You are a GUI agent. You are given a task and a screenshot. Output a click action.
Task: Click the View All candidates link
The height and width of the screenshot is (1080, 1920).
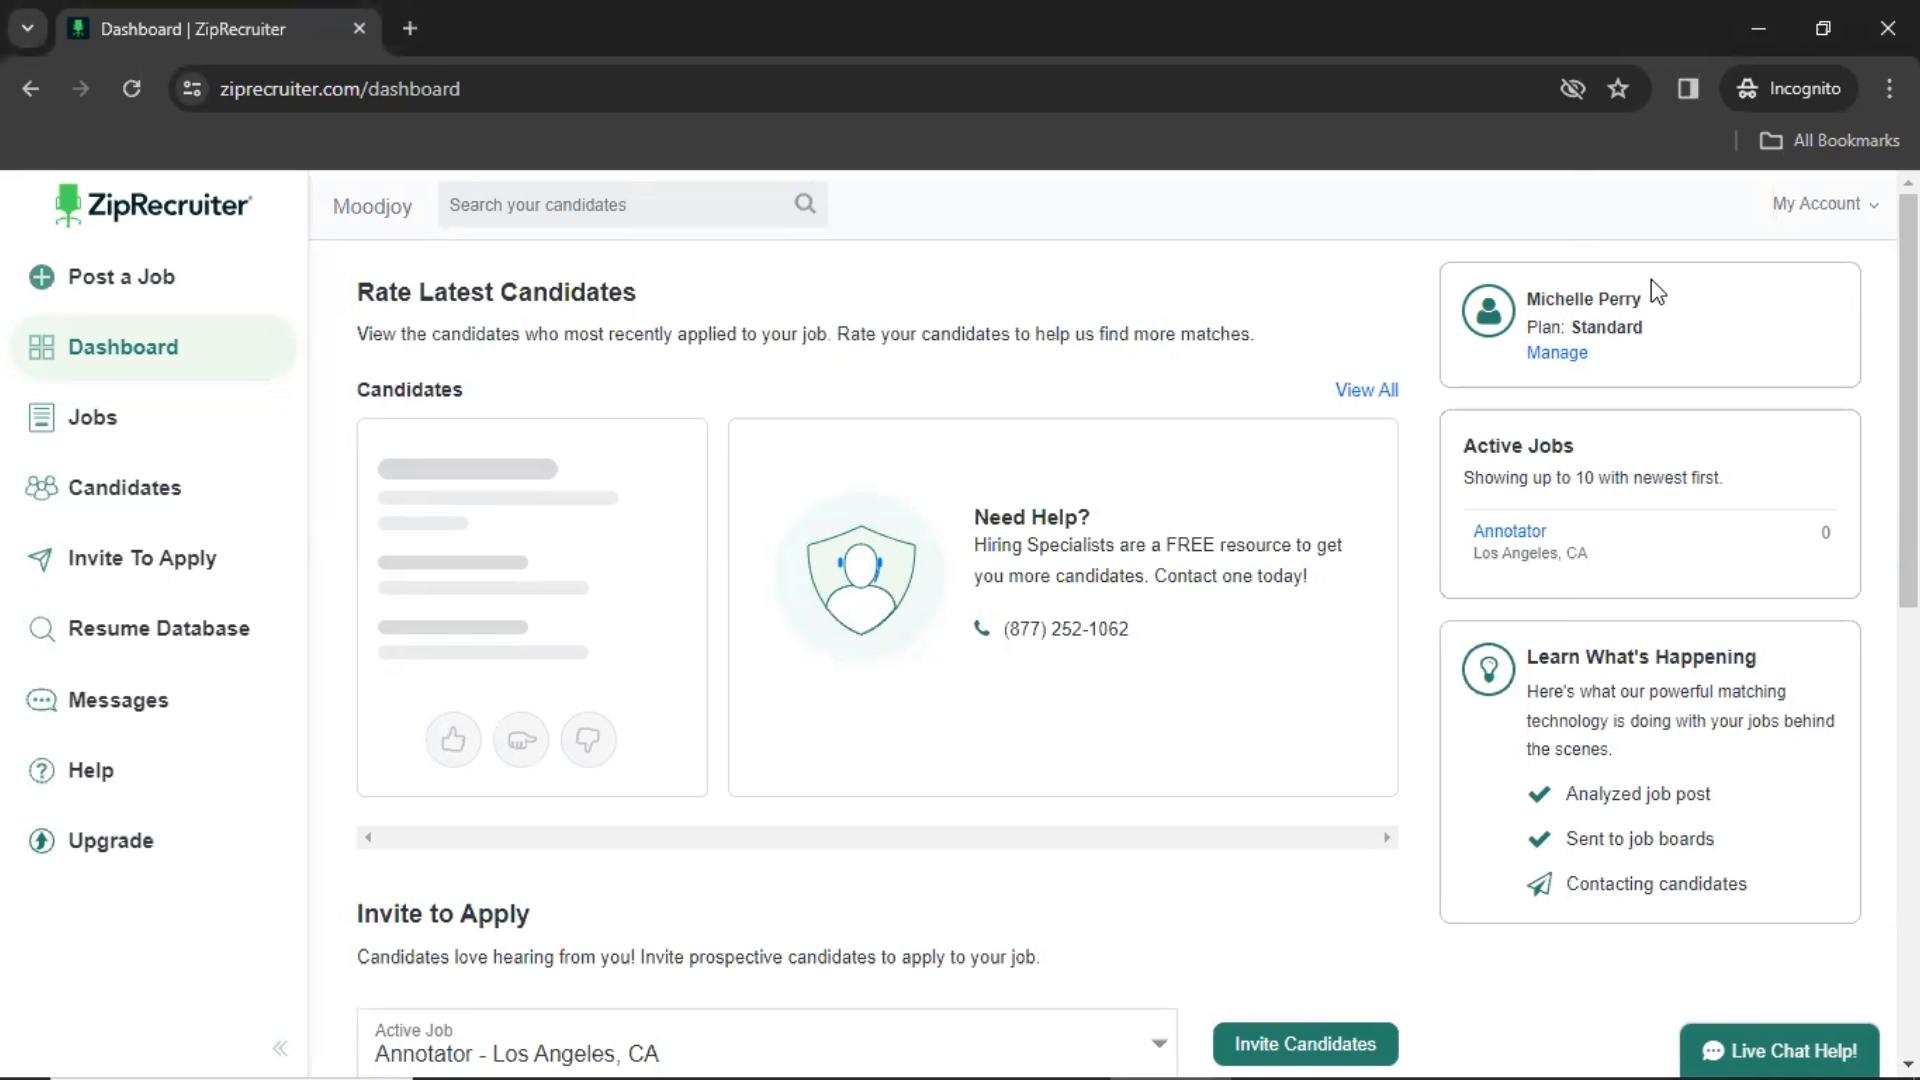tap(1366, 389)
